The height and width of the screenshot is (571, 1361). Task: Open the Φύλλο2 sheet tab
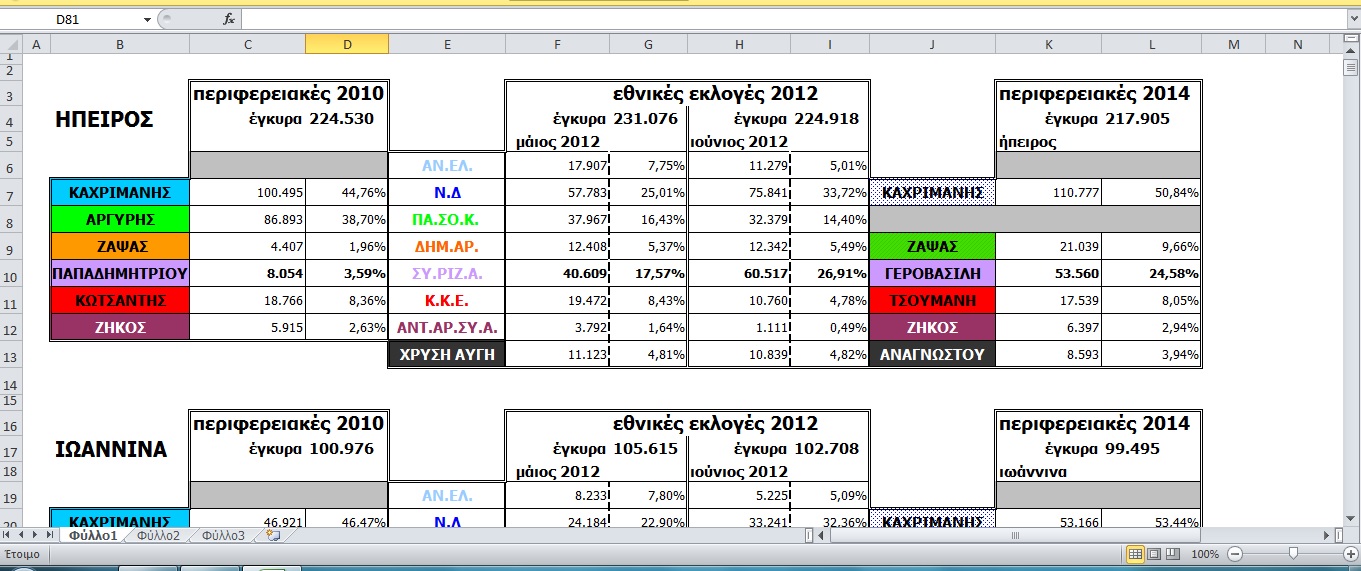tap(158, 536)
